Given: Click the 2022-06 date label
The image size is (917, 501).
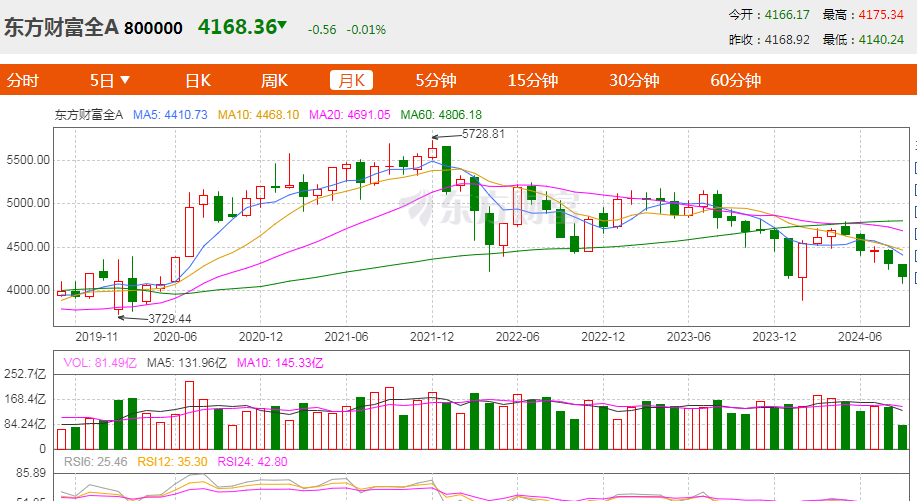Looking at the screenshot, I should tap(518, 337).
